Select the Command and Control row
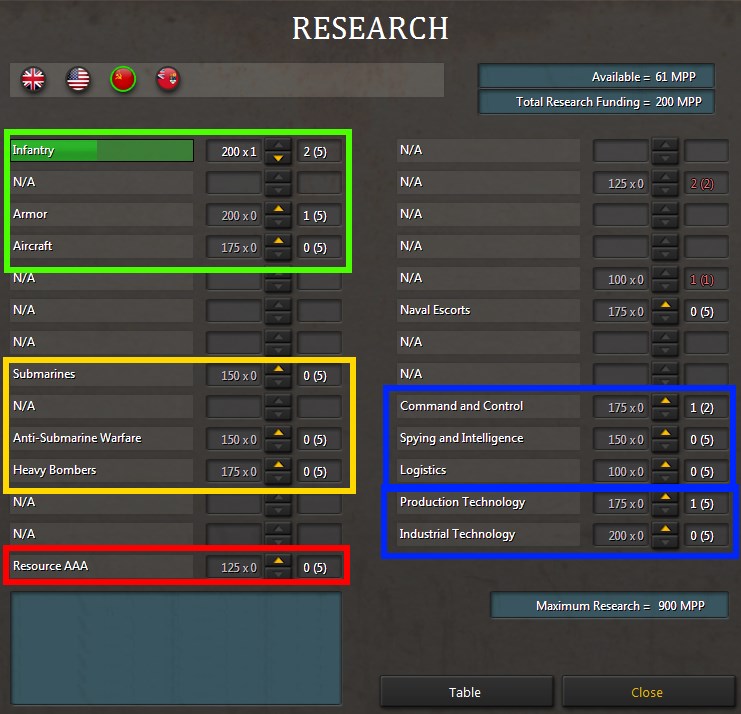The width and height of the screenshot is (741, 714). 489,406
